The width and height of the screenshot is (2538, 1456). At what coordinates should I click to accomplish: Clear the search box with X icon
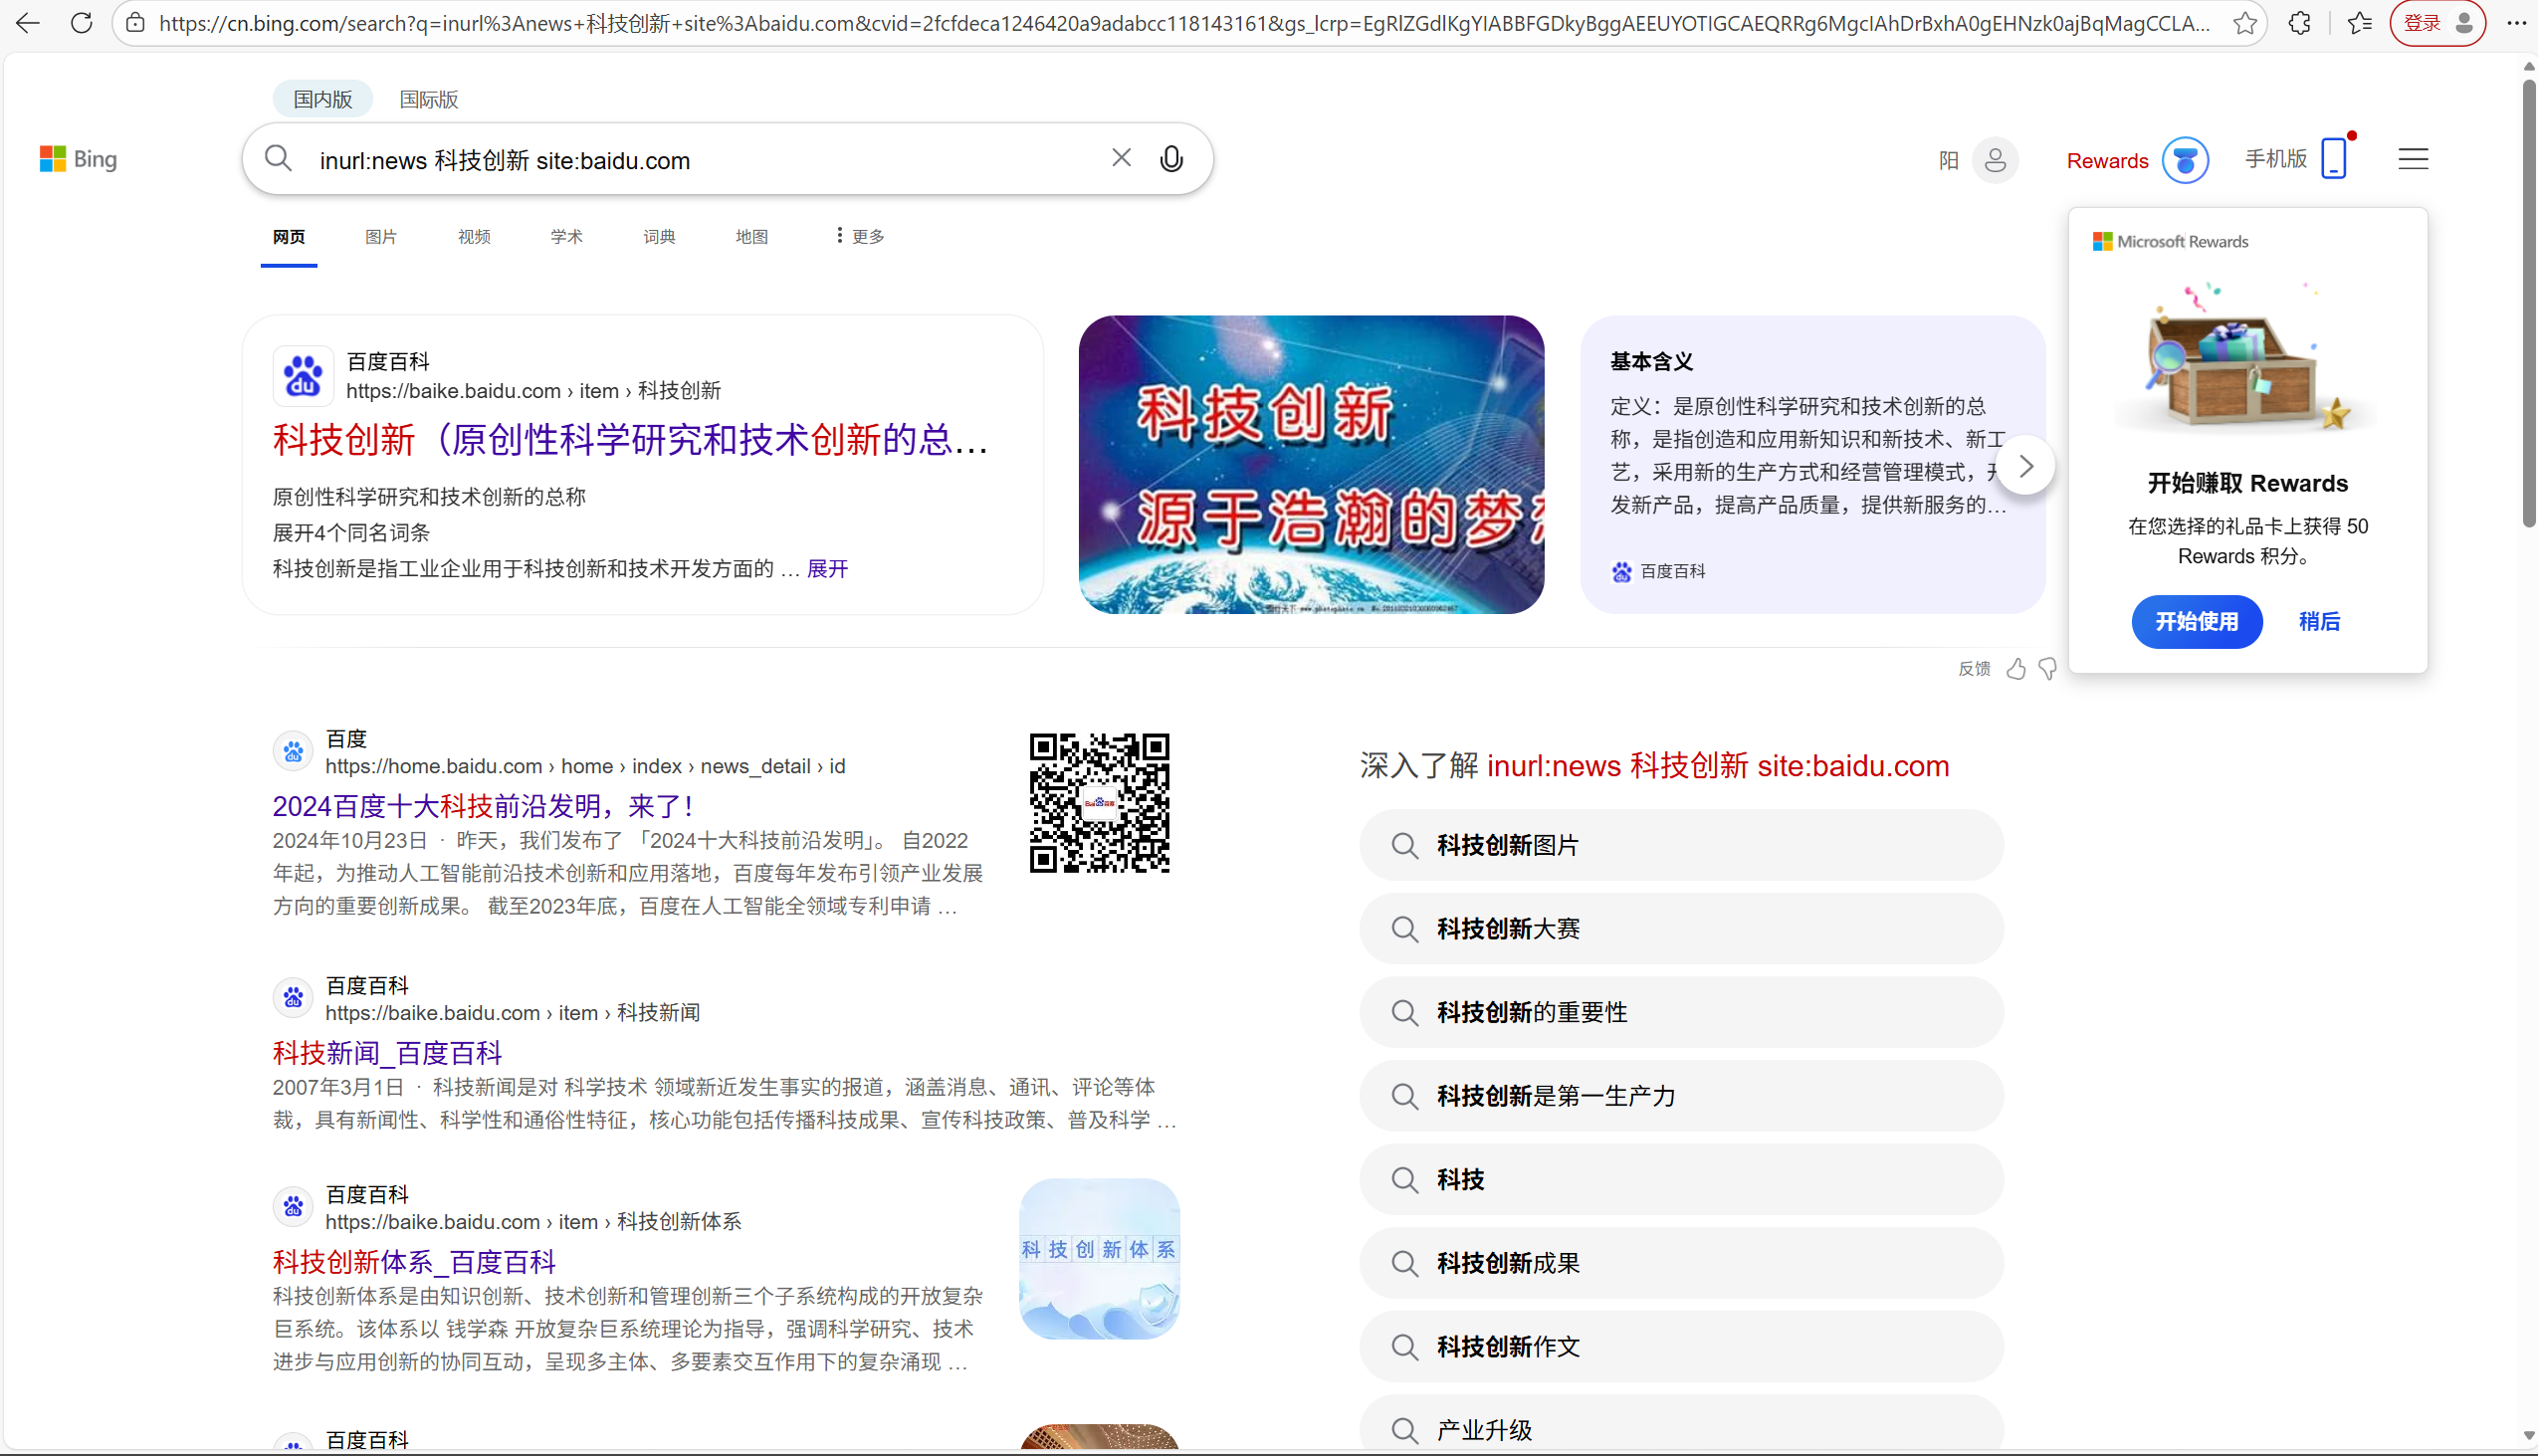(x=1121, y=158)
